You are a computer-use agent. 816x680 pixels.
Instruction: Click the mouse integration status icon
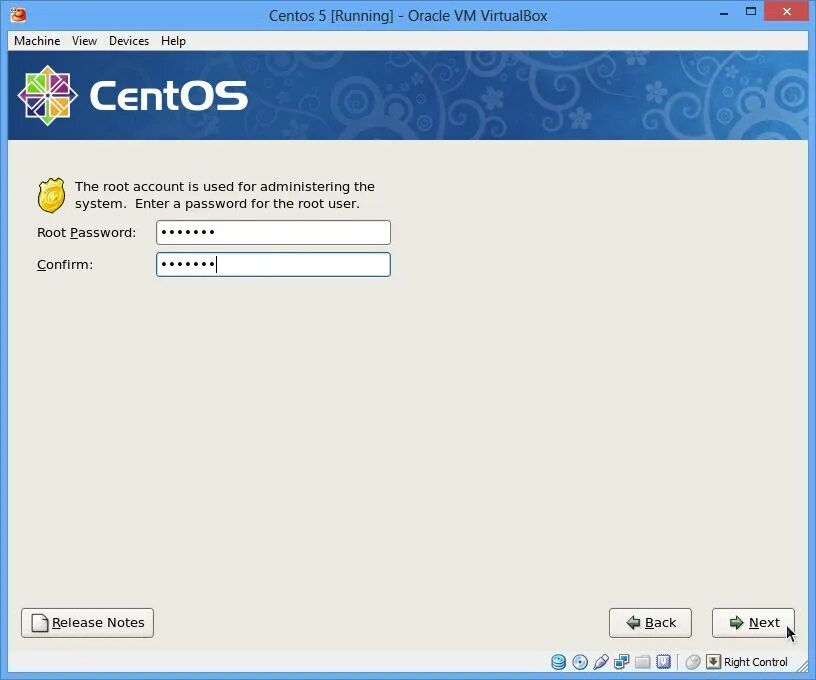[x=693, y=662]
